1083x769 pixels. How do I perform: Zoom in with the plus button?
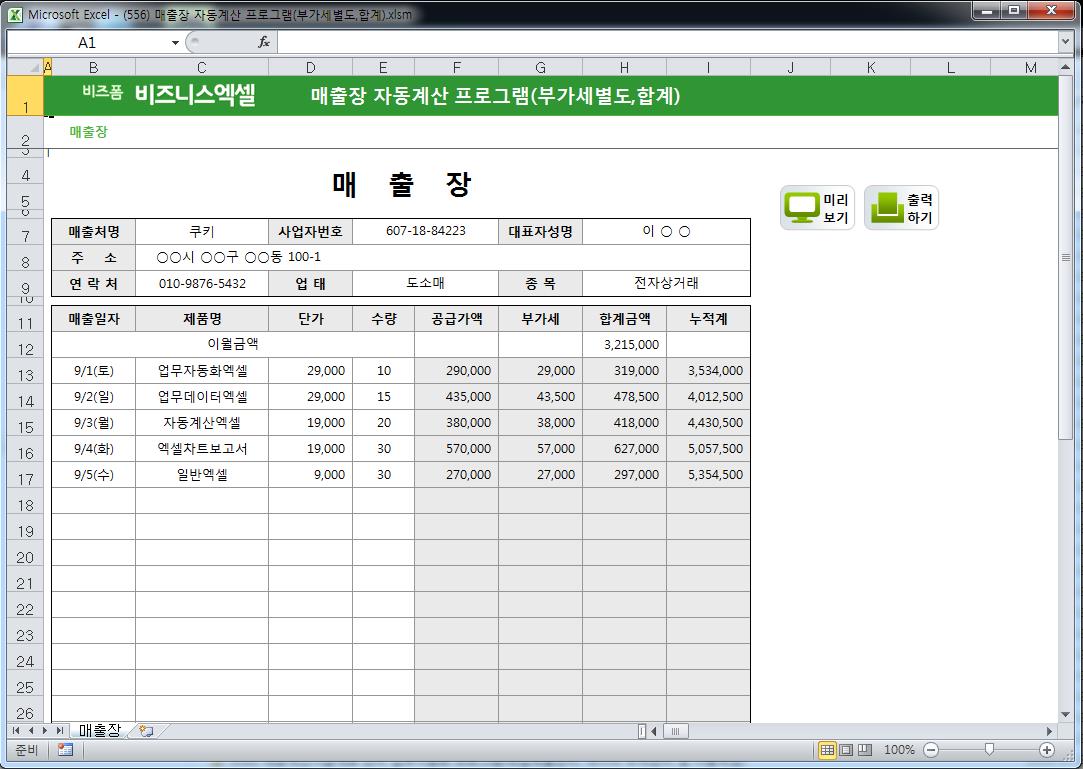coord(1047,750)
